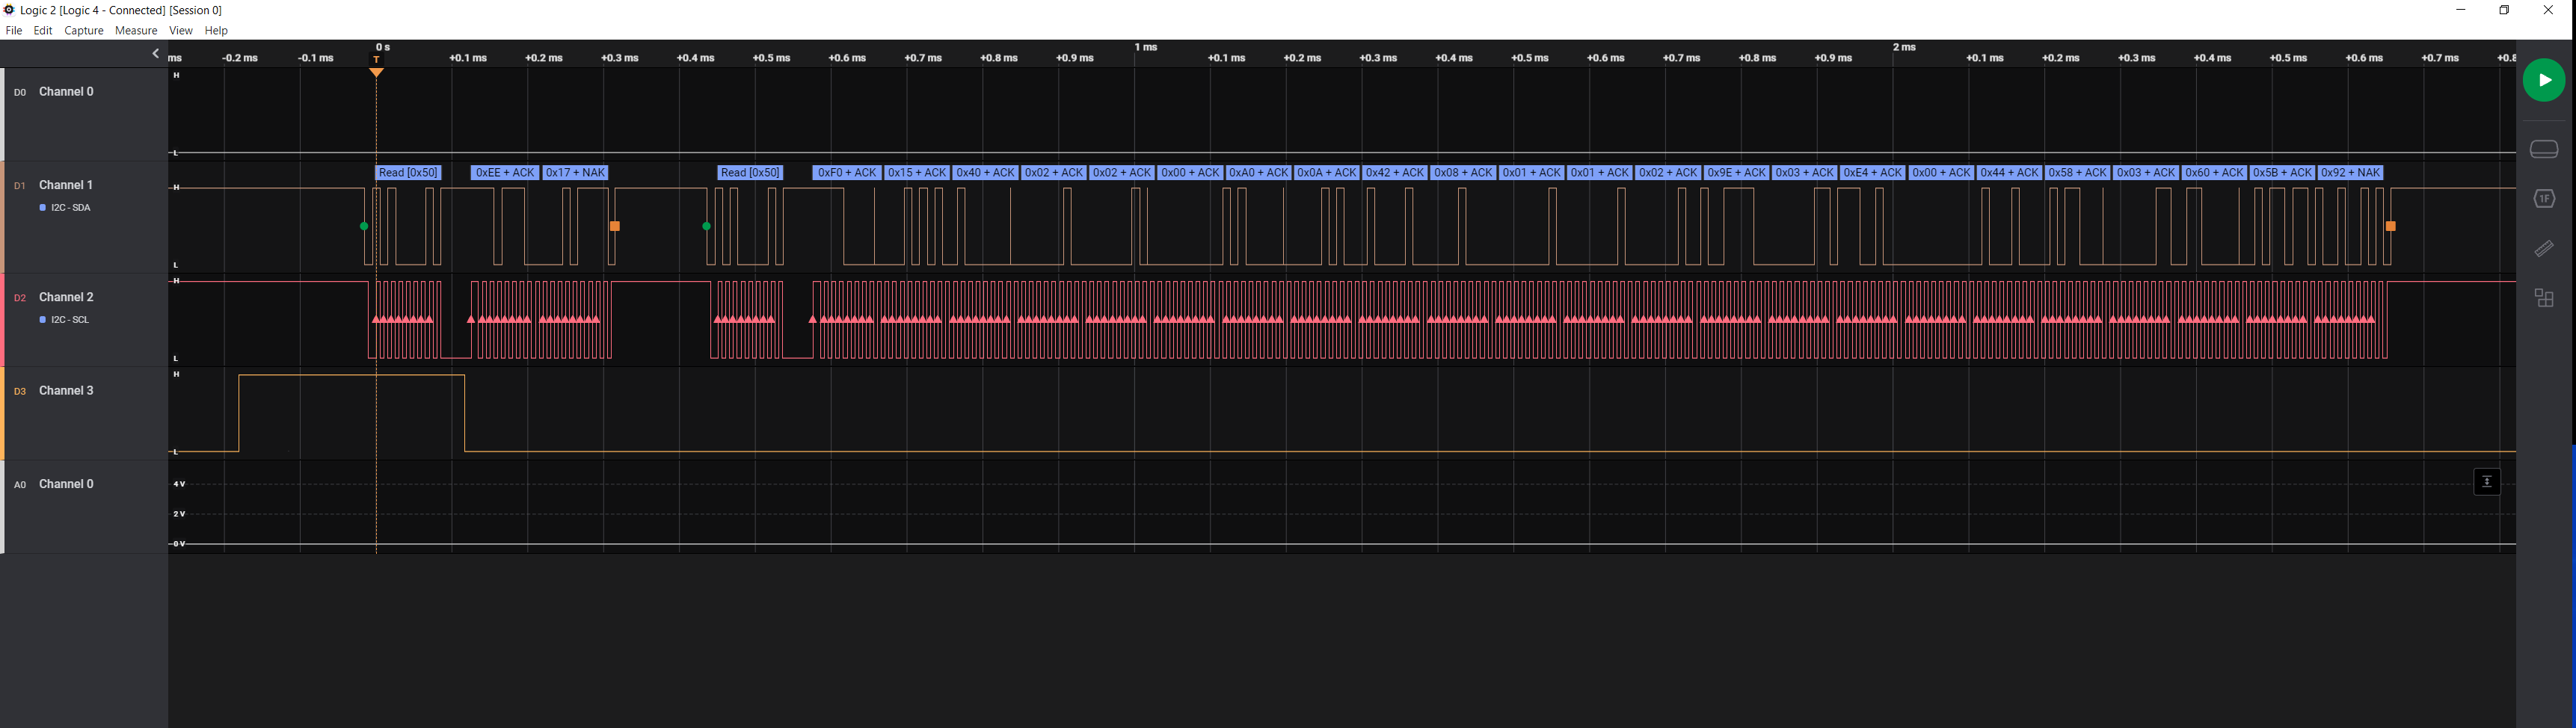Collapse the channel label sidebar chevron
2576x728 pixels.
point(155,54)
